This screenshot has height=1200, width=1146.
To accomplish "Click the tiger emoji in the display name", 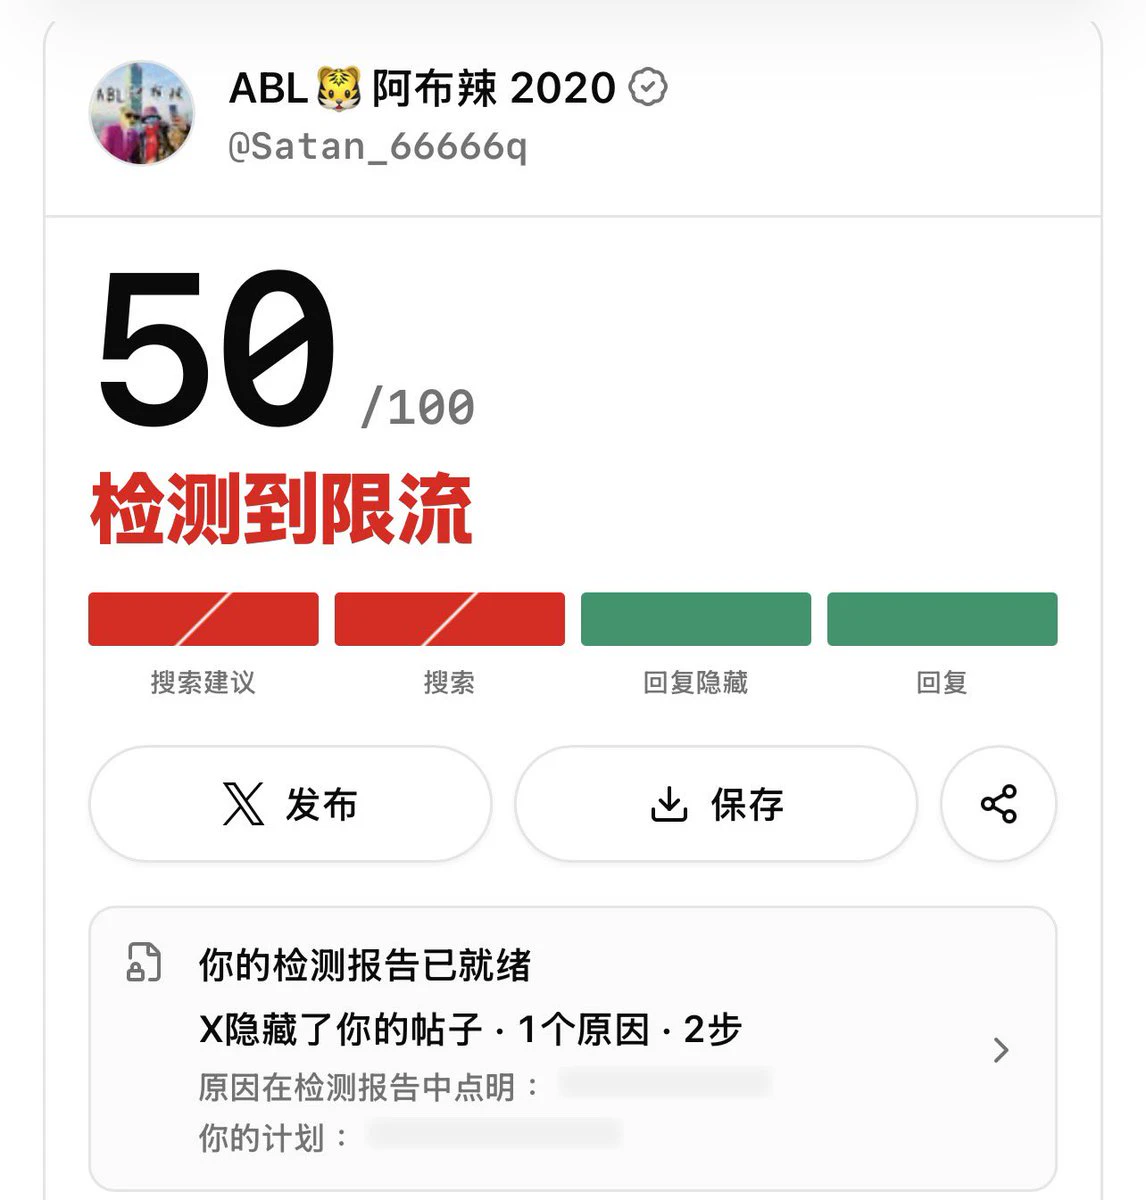I will tap(339, 88).
